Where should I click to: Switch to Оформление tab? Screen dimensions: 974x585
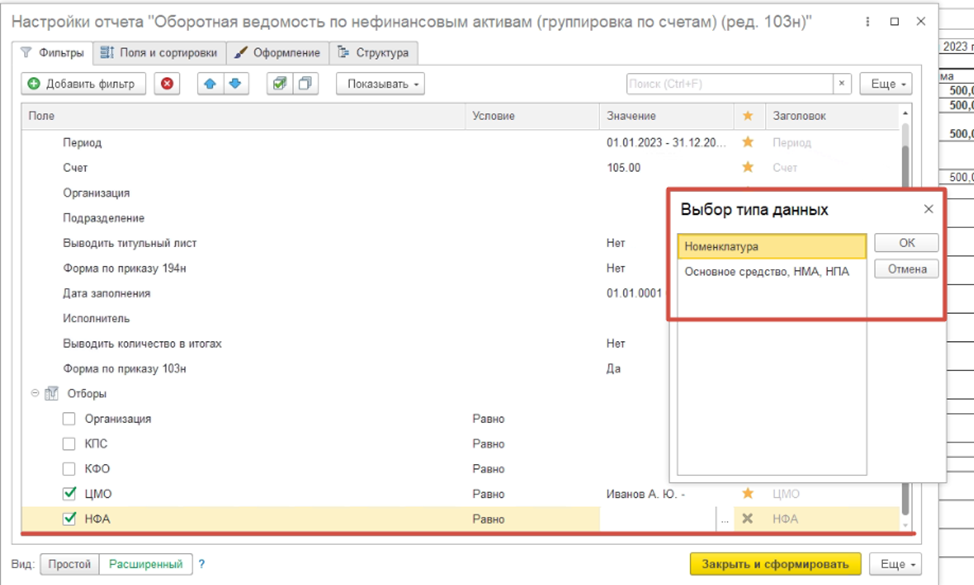click(278, 53)
